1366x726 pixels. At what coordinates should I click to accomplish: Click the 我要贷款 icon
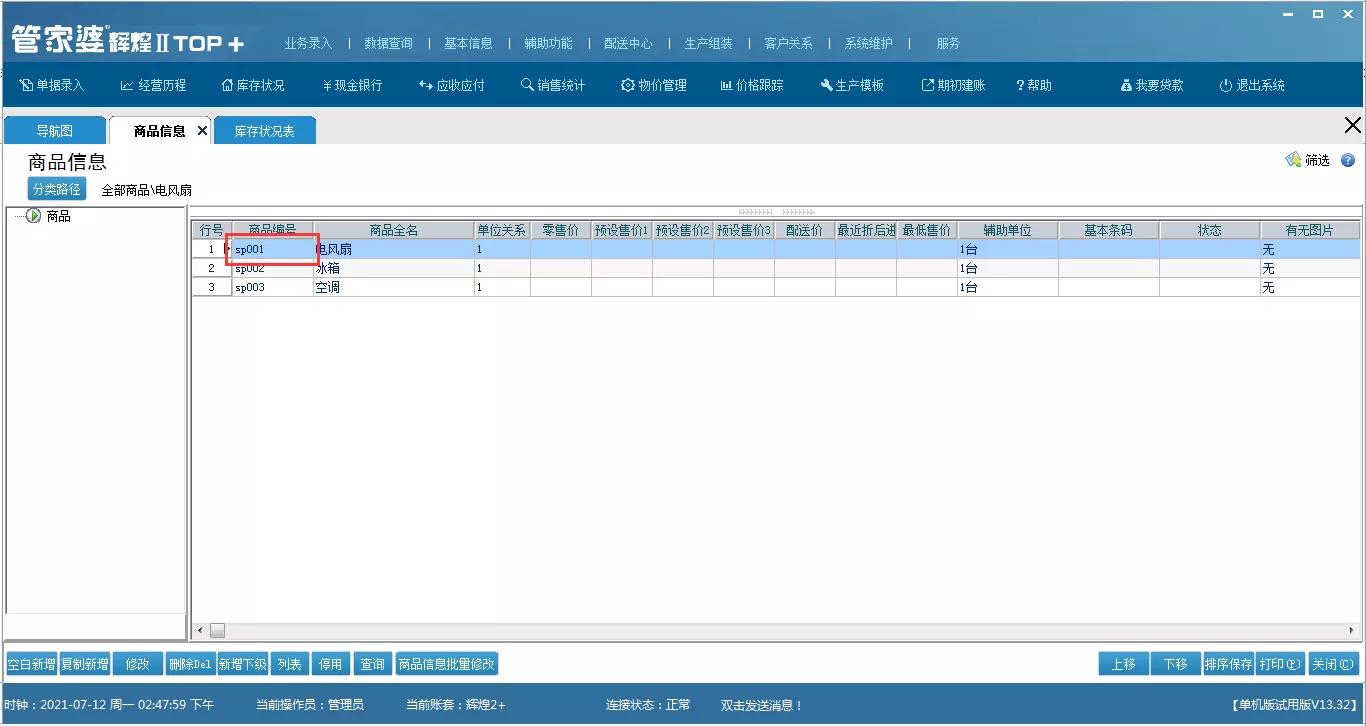tap(1151, 85)
